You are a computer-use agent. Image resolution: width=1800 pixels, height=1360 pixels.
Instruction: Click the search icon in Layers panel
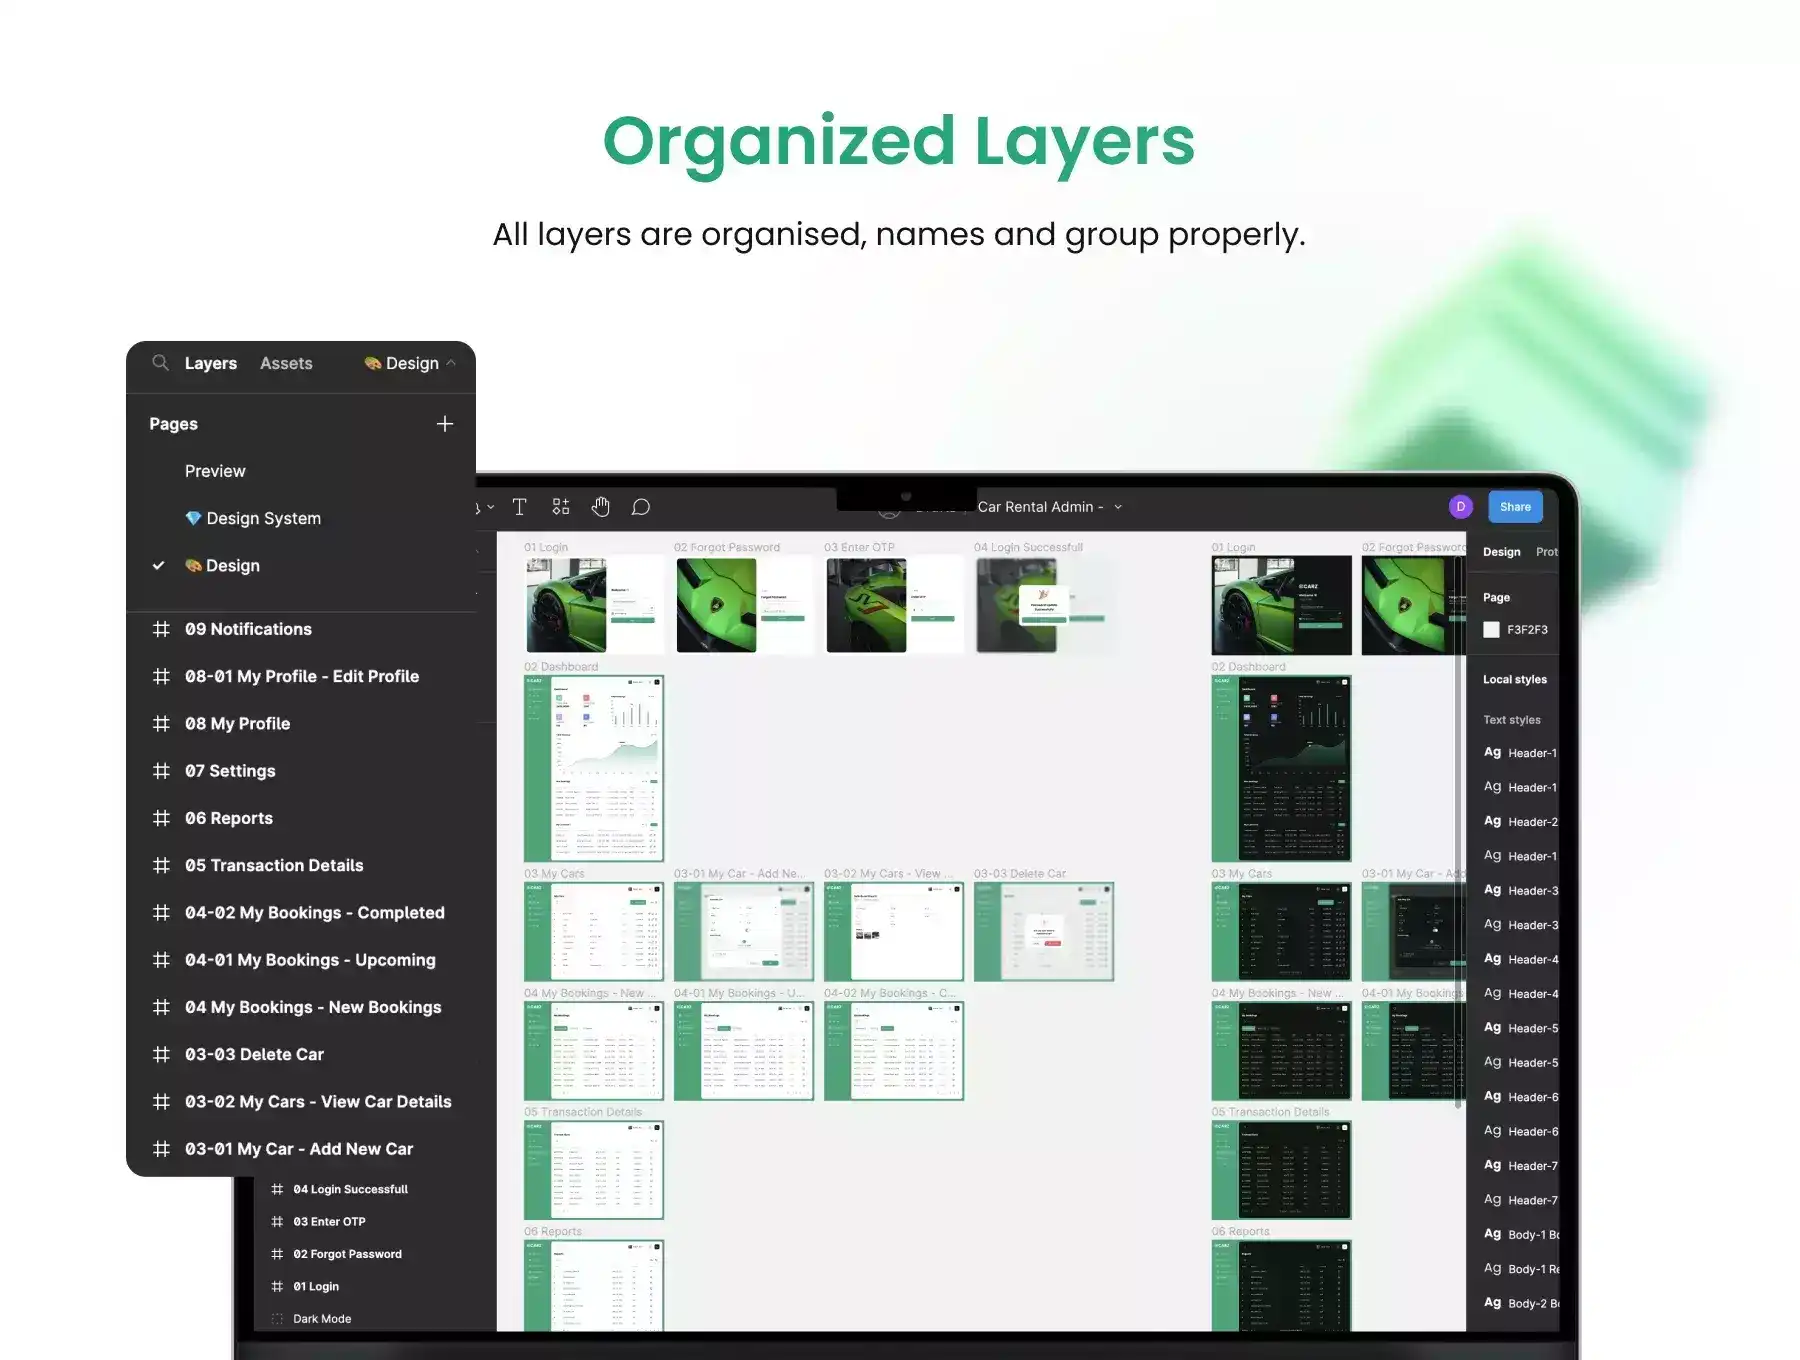[x=160, y=363]
